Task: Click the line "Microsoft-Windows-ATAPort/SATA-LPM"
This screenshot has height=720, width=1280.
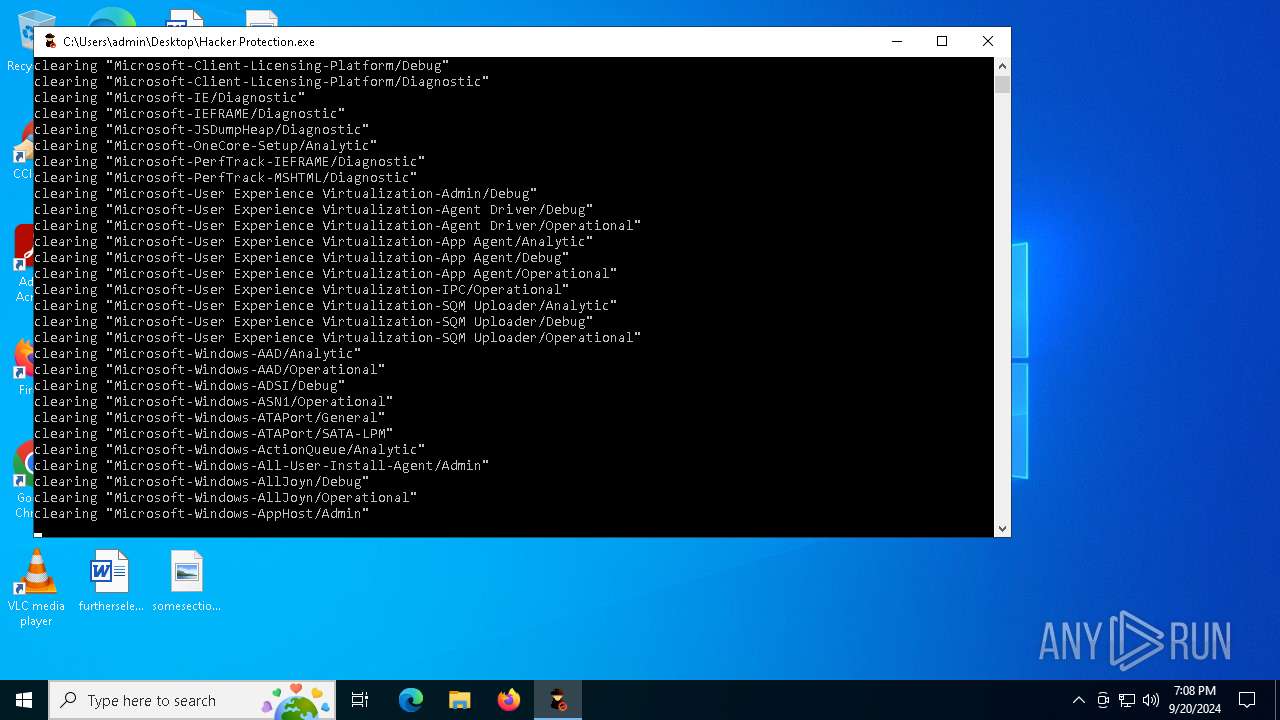Action: click(x=213, y=434)
